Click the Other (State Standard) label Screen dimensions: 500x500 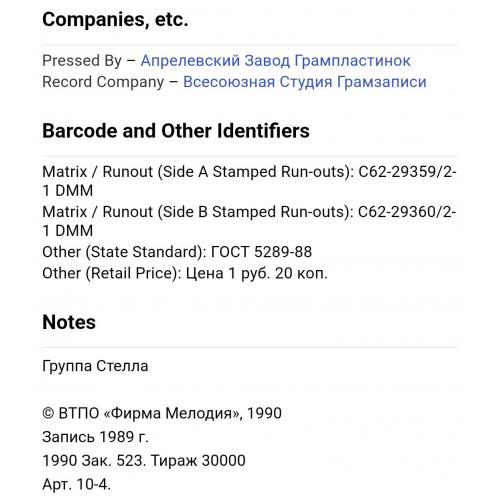pyautogui.click(x=124, y=252)
